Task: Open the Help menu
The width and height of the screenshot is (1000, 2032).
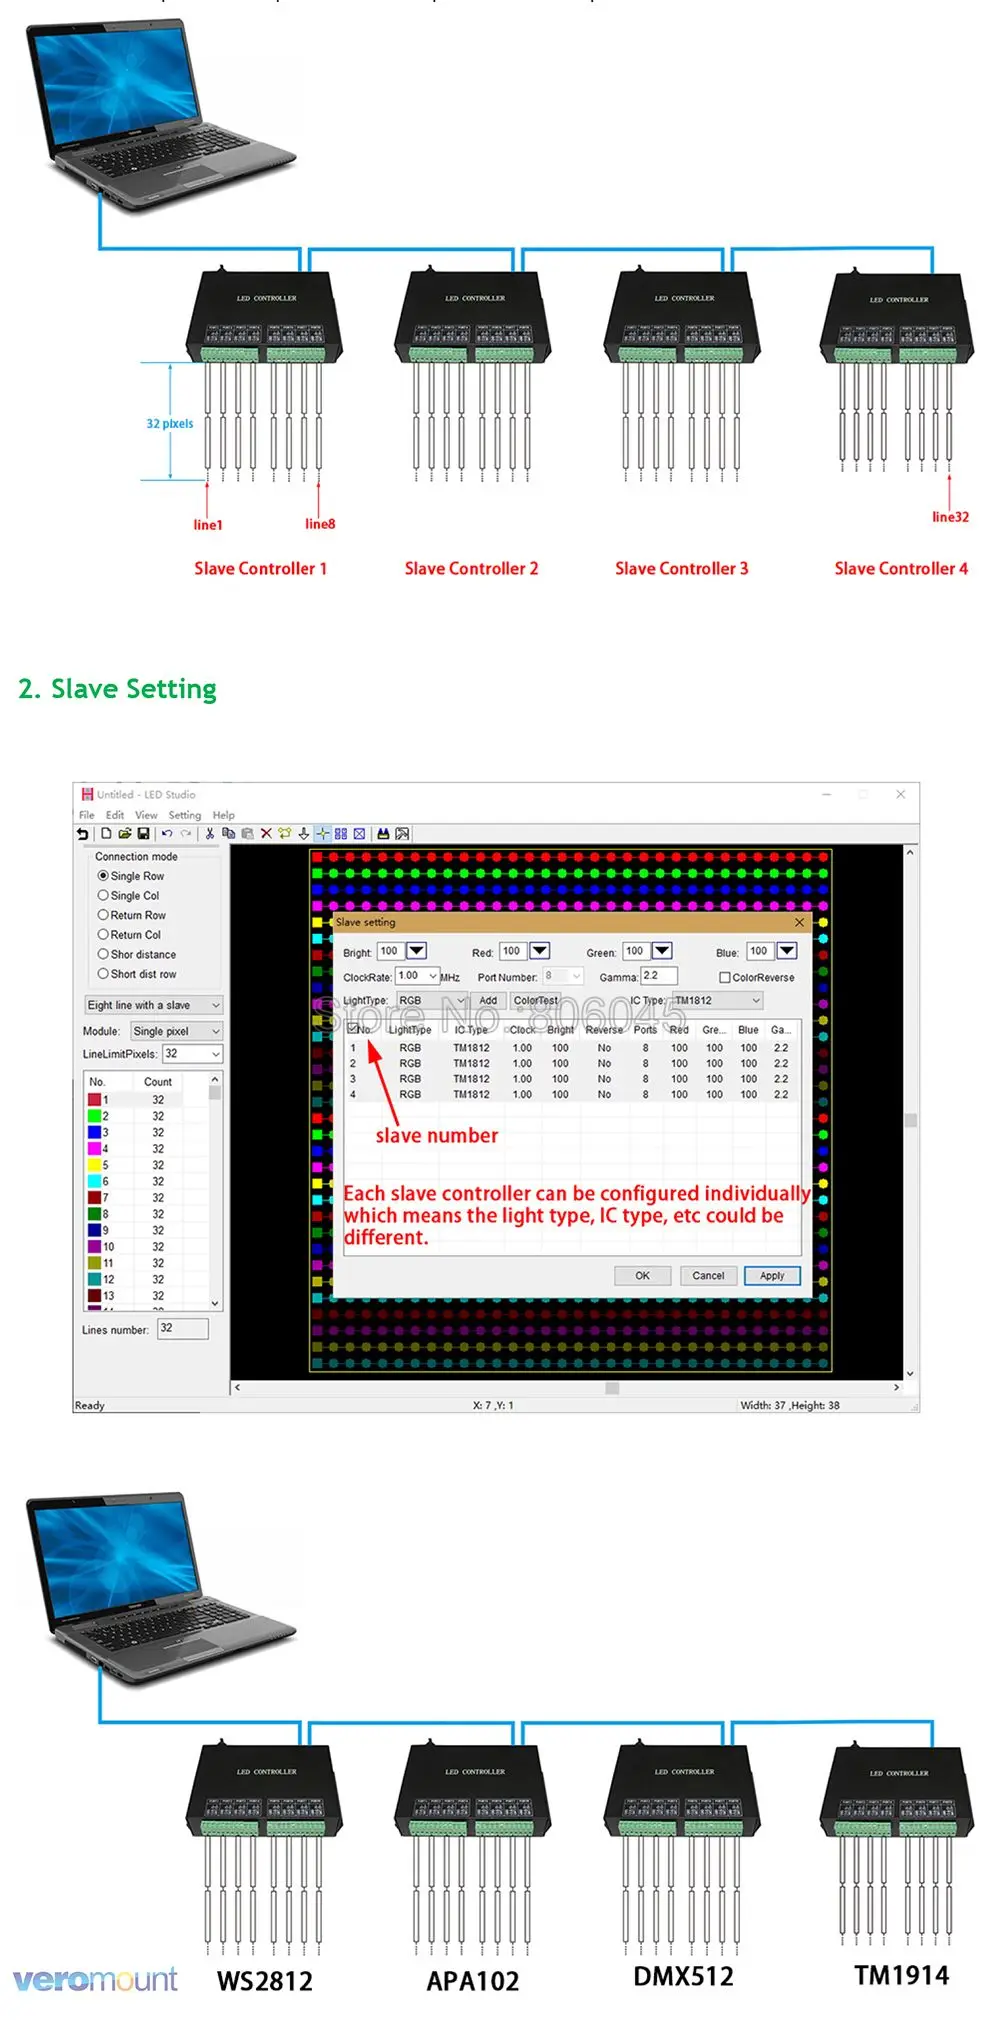Action: click(224, 815)
